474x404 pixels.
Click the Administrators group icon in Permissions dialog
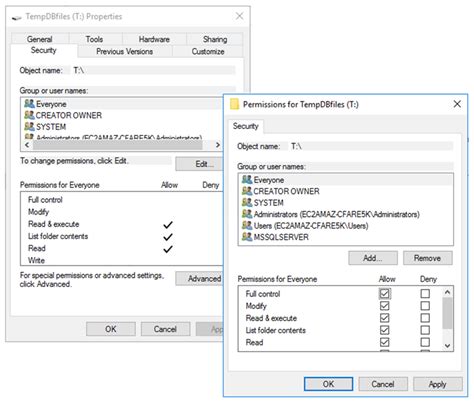click(x=247, y=214)
